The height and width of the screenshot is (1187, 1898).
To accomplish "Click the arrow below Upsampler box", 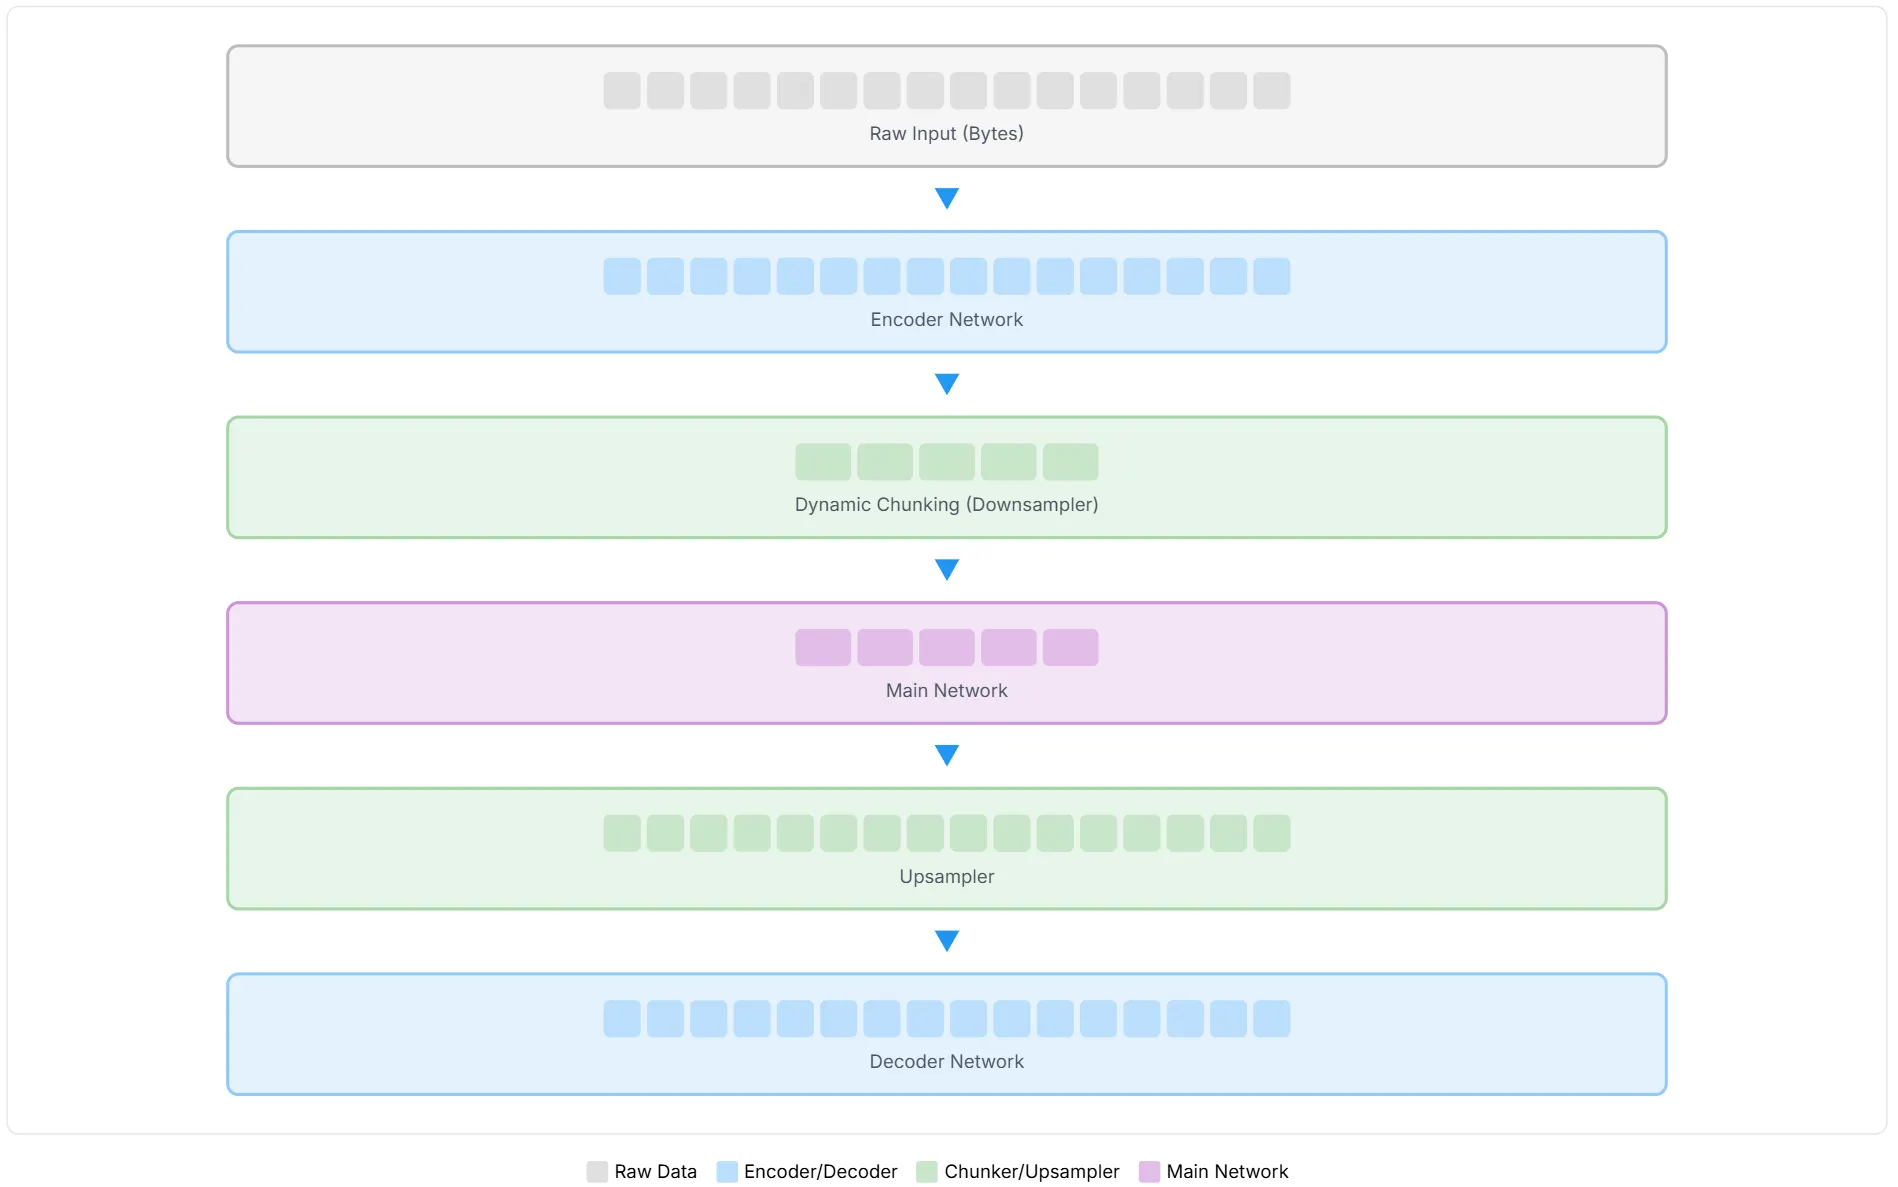I will [946, 940].
